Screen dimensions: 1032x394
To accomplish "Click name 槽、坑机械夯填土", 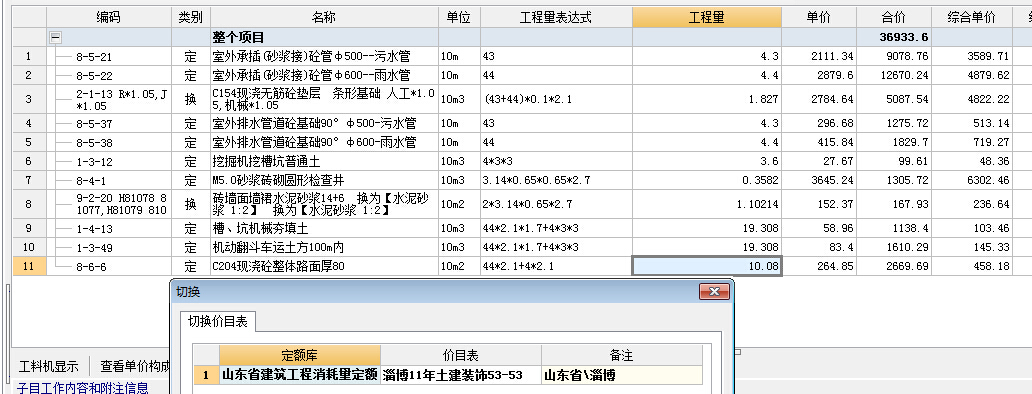I will (260, 229).
